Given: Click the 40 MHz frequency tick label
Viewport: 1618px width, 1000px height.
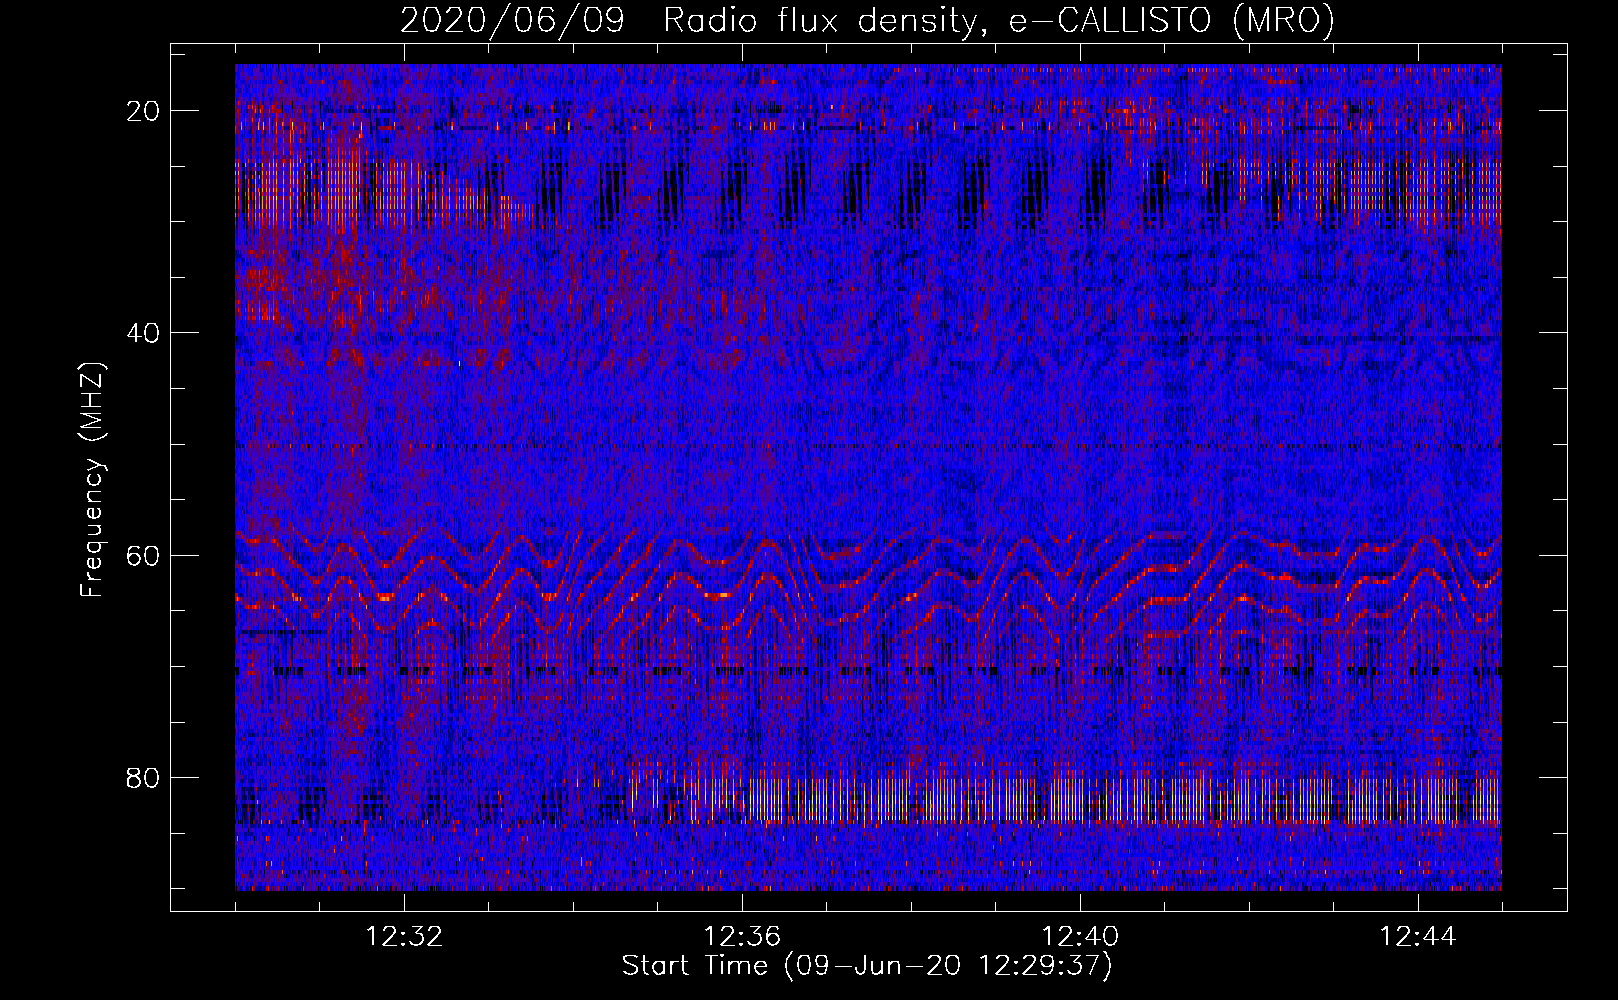Looking at the screenshot, I should 144,333.
